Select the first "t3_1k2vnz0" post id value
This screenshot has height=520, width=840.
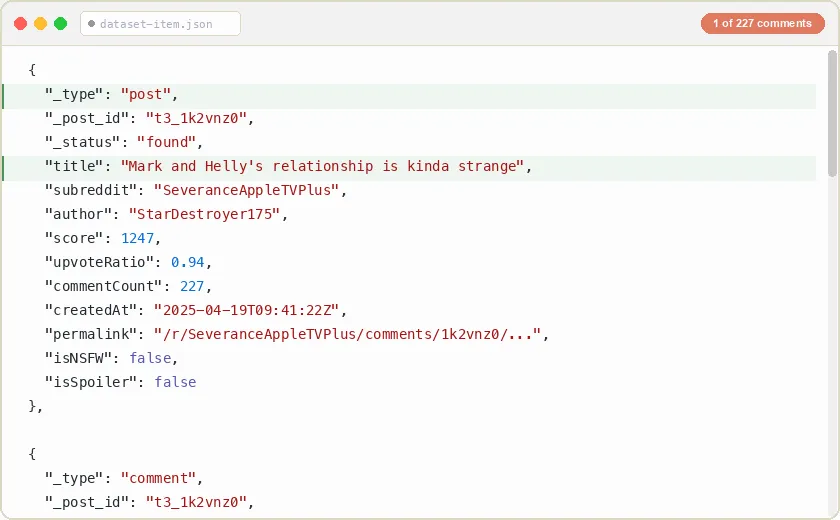click(x=196, y=118)
